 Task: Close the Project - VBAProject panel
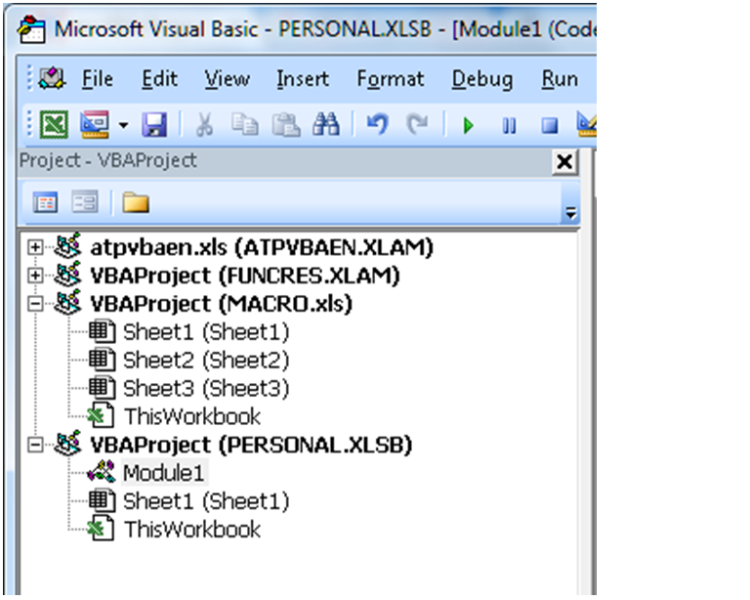pos(565,162)
